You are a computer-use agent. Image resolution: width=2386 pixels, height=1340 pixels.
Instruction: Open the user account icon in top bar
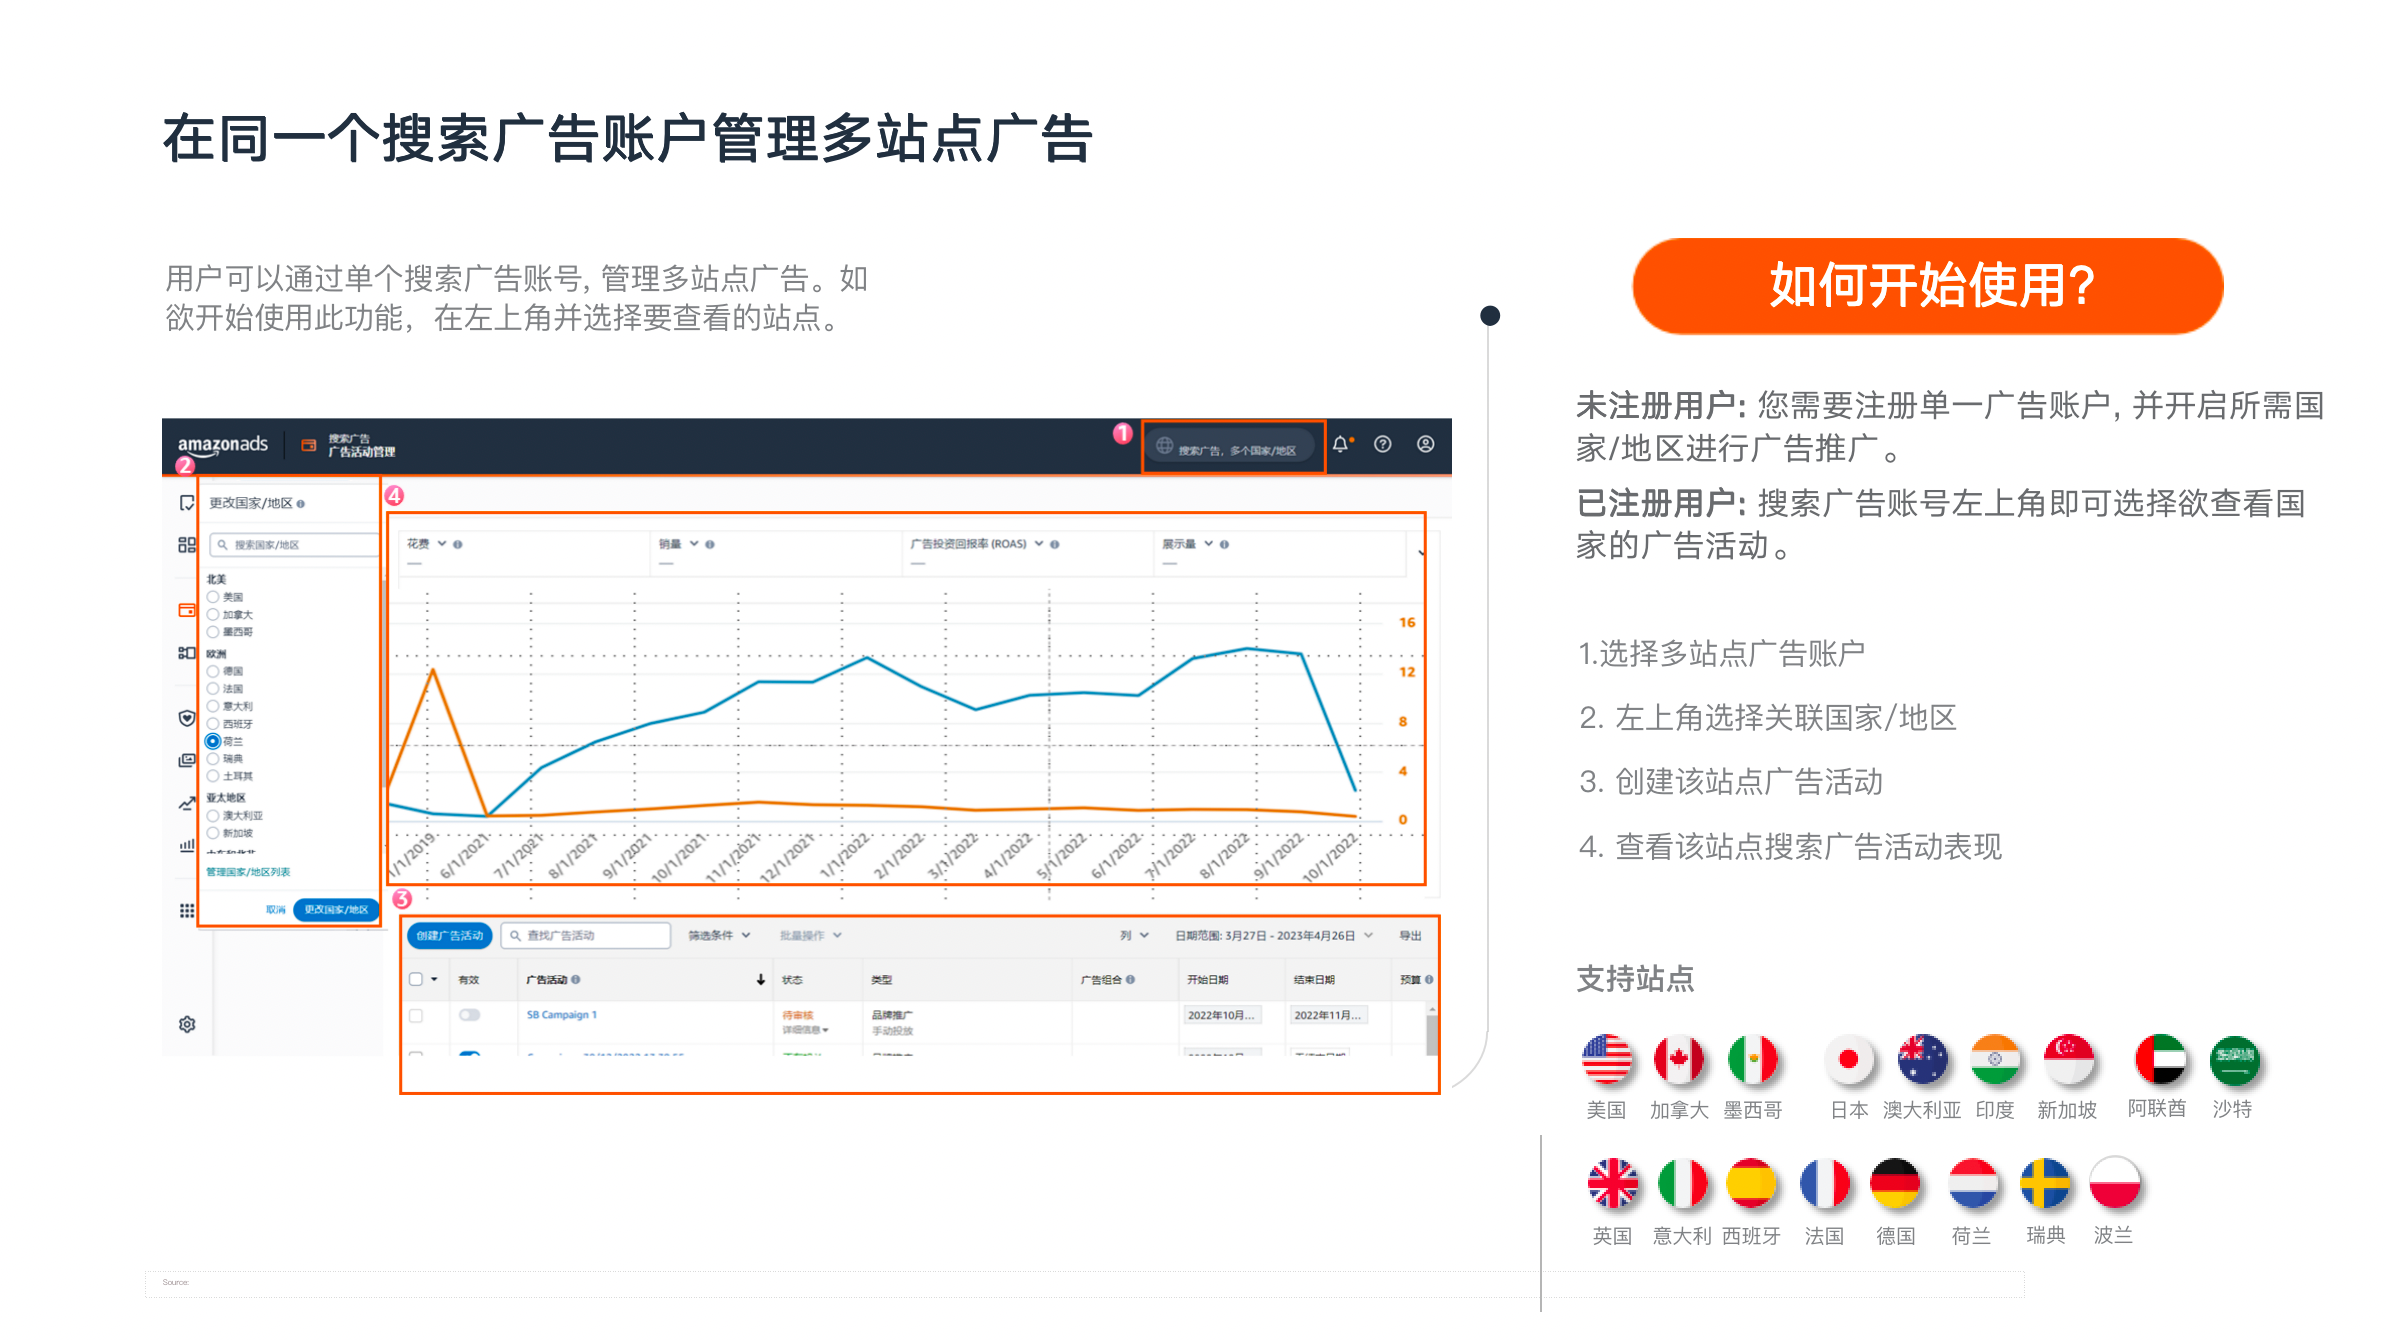tap(1426, 444)
